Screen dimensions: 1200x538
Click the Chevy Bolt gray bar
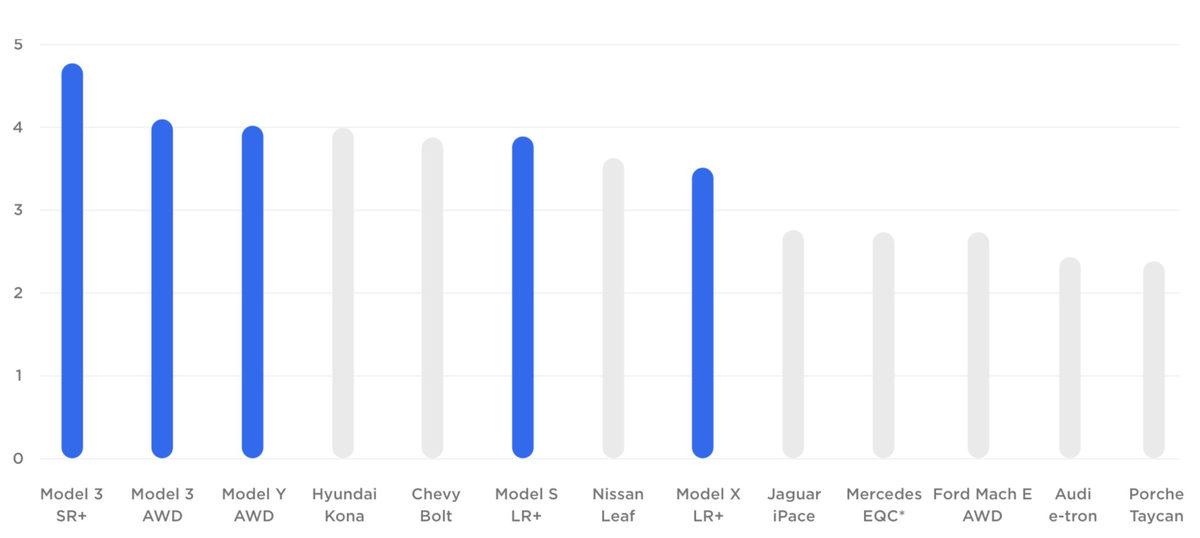432,298
